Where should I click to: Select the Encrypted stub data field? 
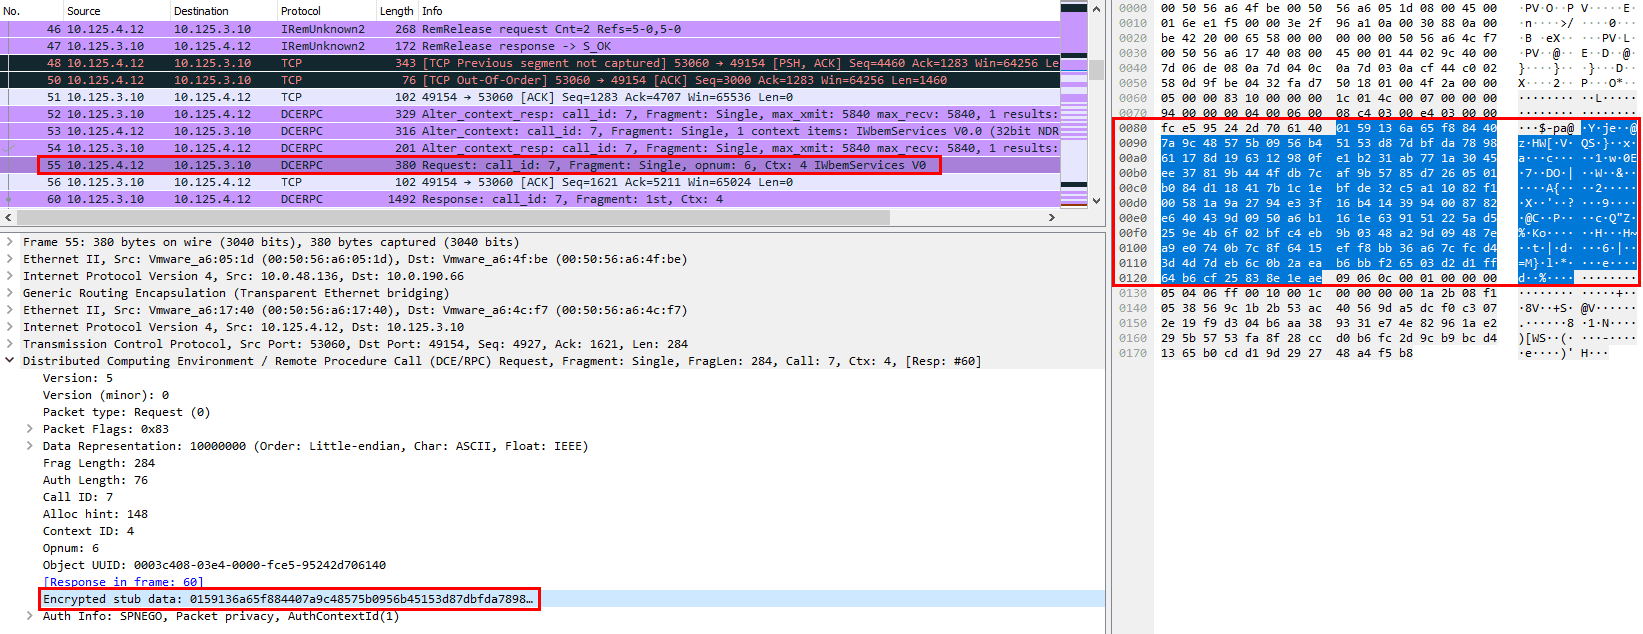[288, 599]
